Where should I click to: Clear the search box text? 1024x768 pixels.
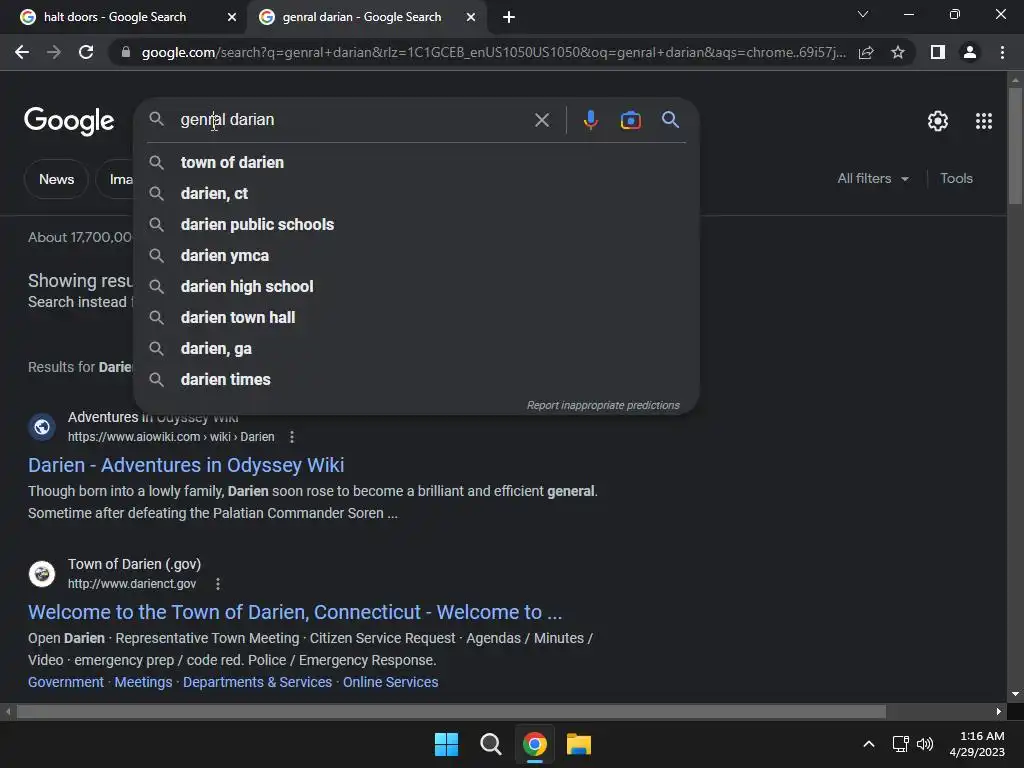pyautogui.click(x=542, y=120)
